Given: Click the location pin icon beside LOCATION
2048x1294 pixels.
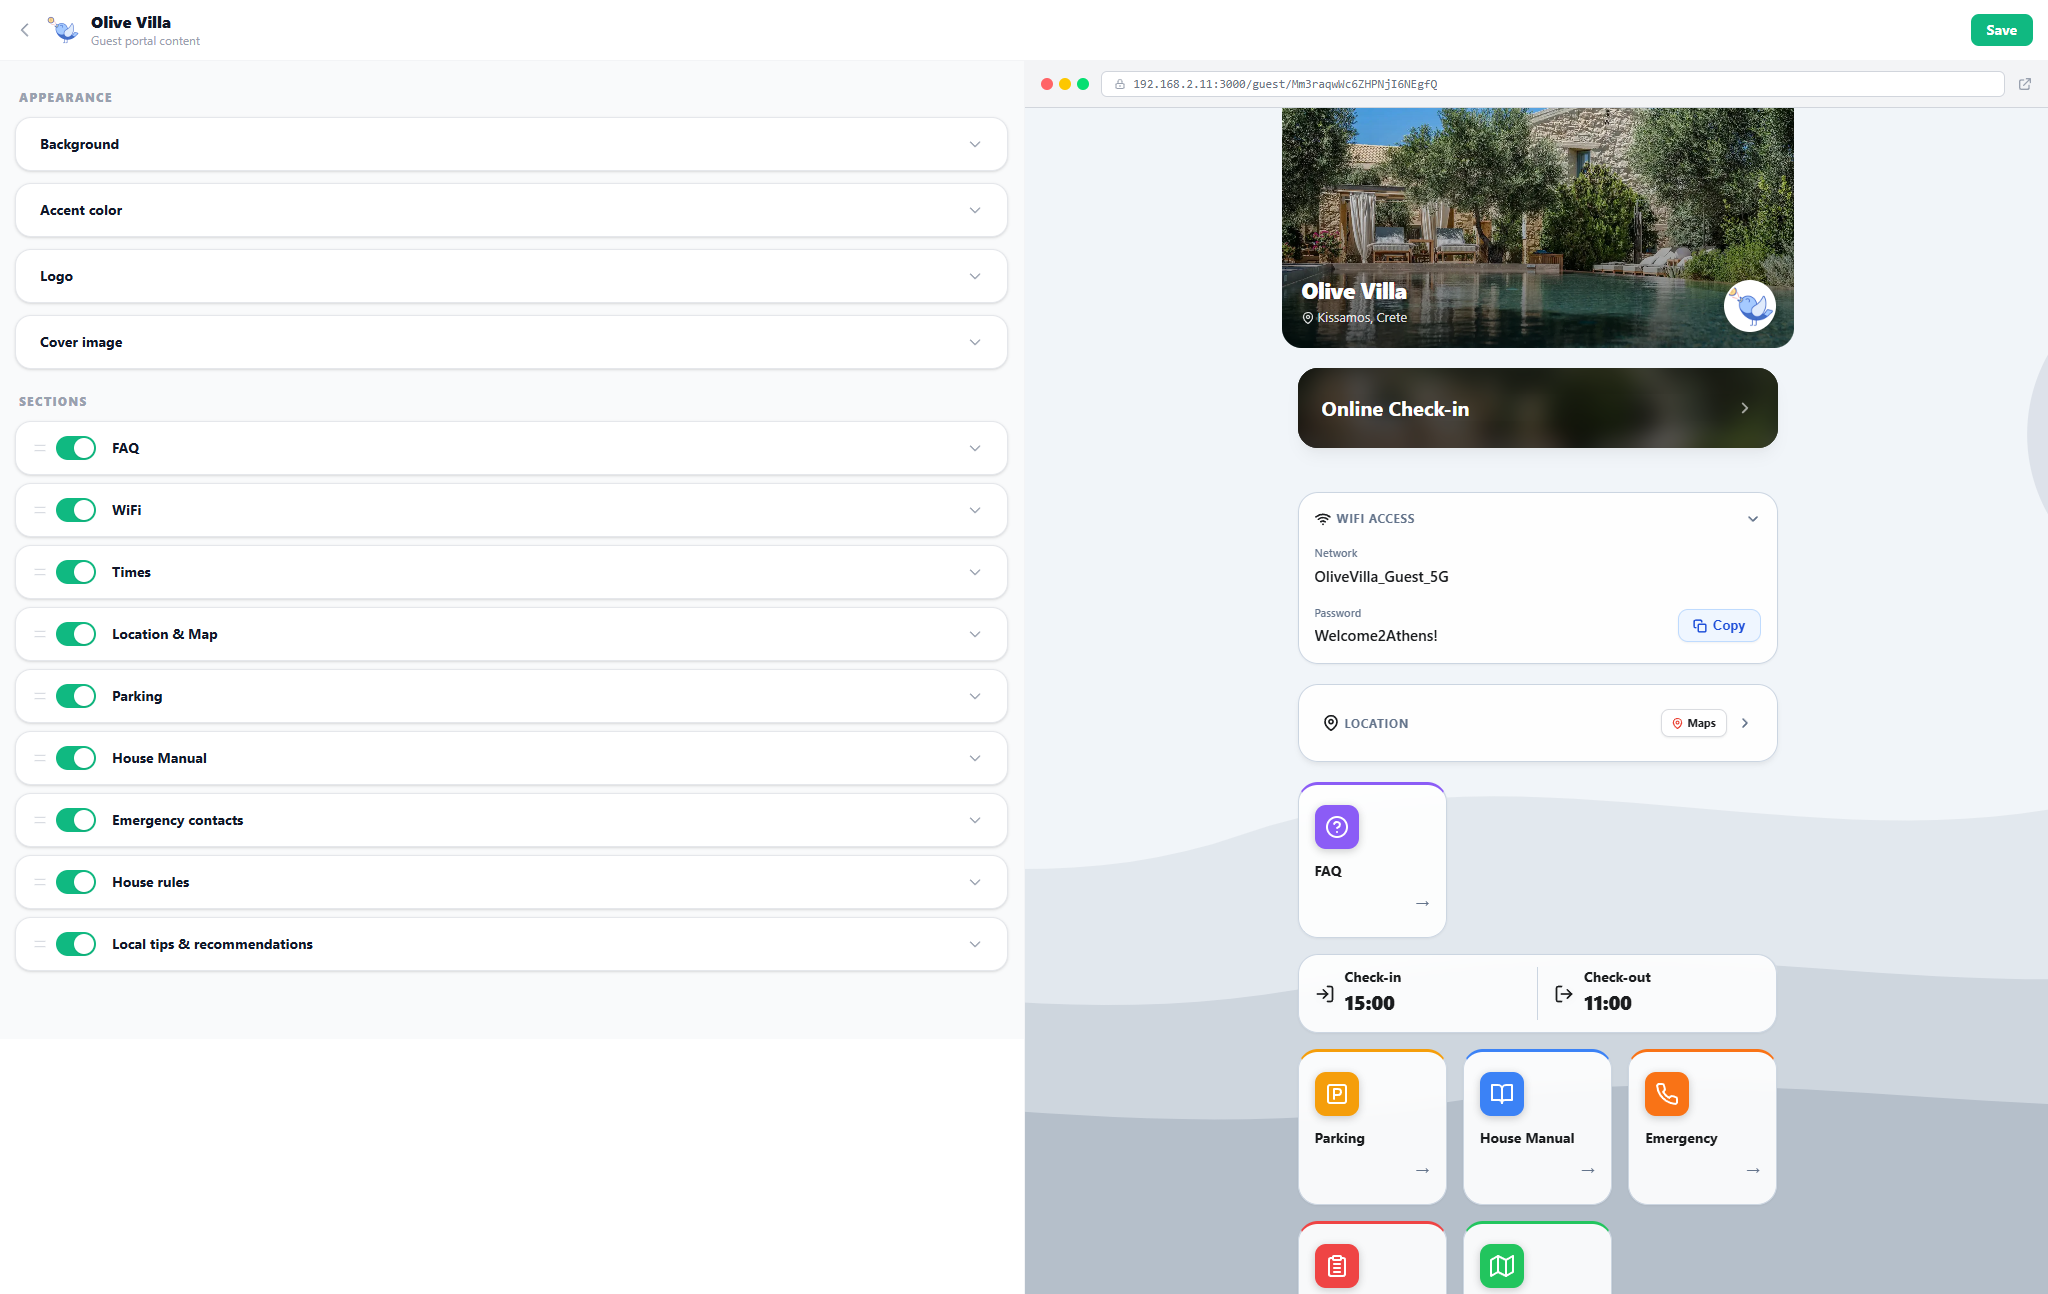Looking at the screenshot, I should [1331, 723].
